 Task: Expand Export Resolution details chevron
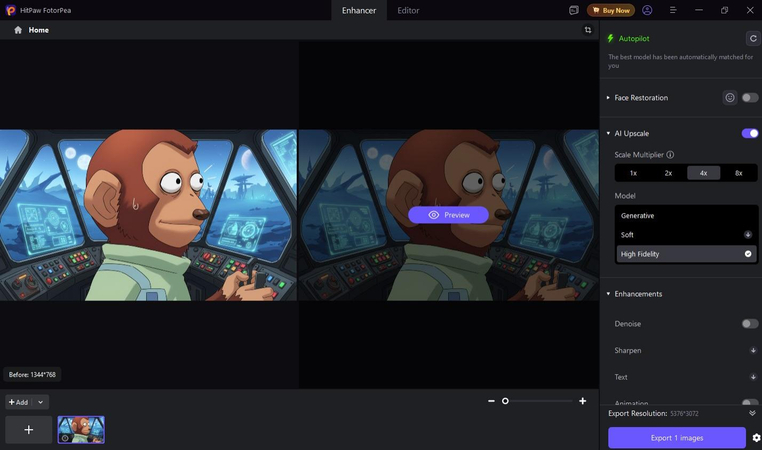tap(752, 413)
